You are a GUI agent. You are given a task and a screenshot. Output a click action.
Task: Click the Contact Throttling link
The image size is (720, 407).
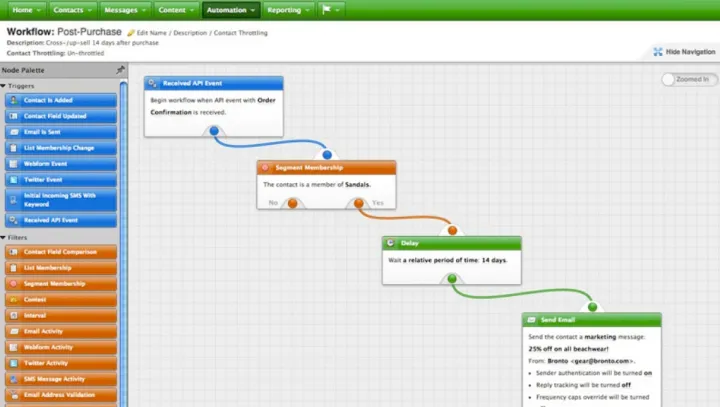241,33
